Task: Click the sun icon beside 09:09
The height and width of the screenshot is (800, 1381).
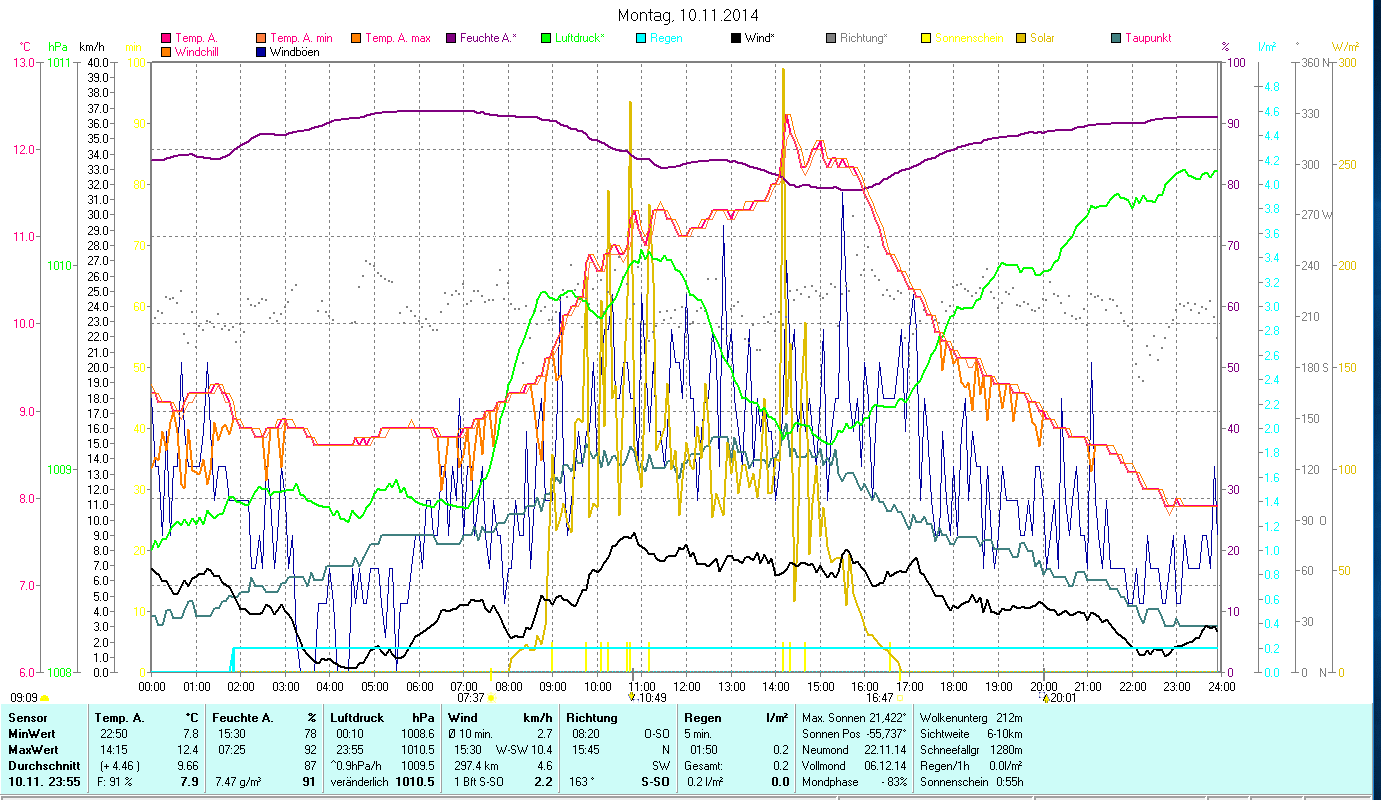Action: click(44, 698)
